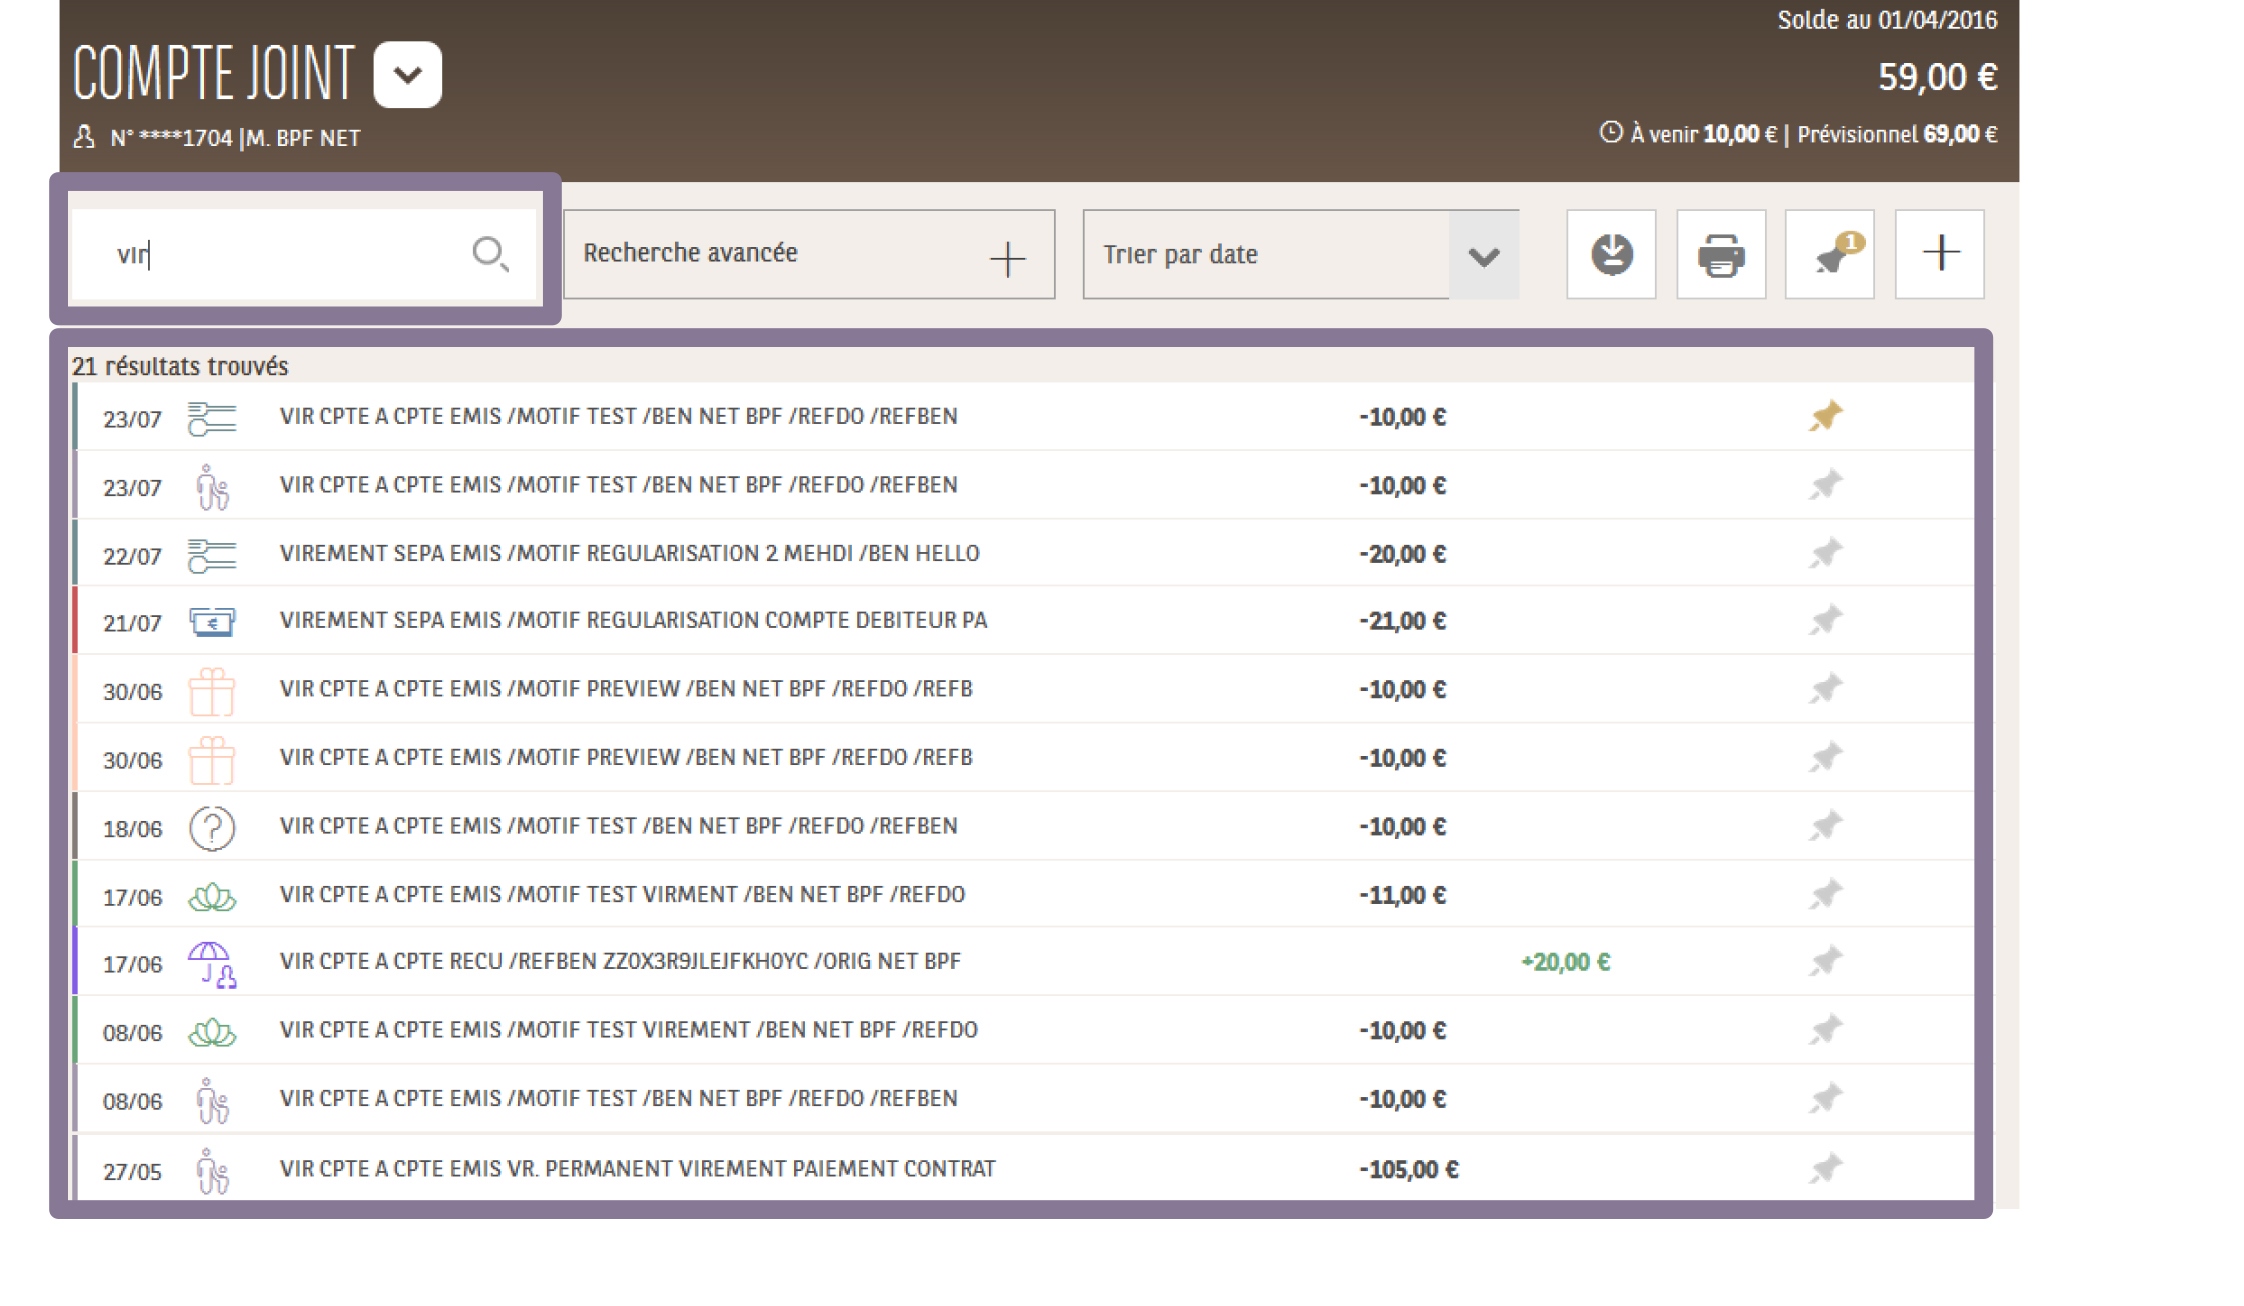Open the 17/06 VIR CPTE RECU transaction
The image size is (2244, 1306).
(x=619, y=962)
